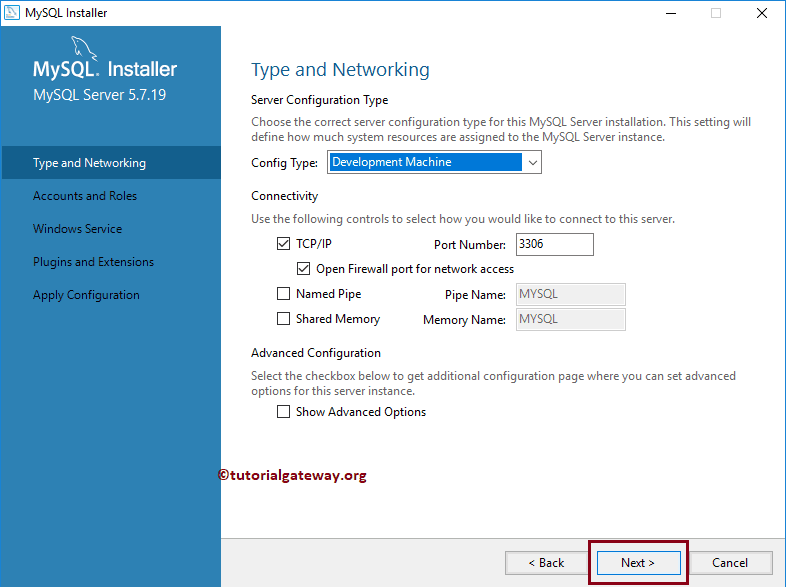Check Show Advanced Options
Viewport: 786px width, 587px height.
click(x=283, y=412)
